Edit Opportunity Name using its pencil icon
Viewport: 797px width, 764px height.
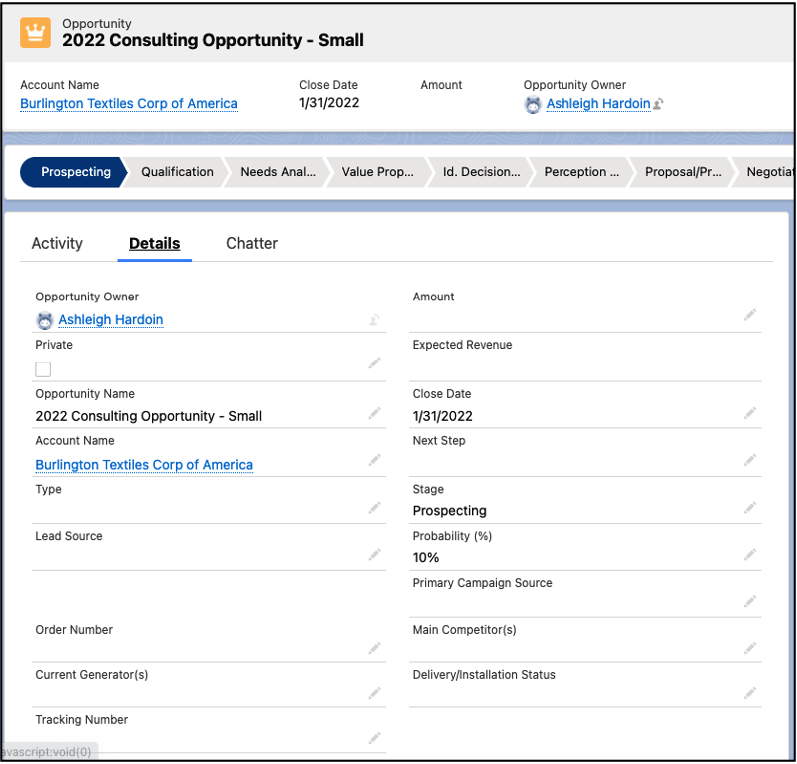coord(374,412)
